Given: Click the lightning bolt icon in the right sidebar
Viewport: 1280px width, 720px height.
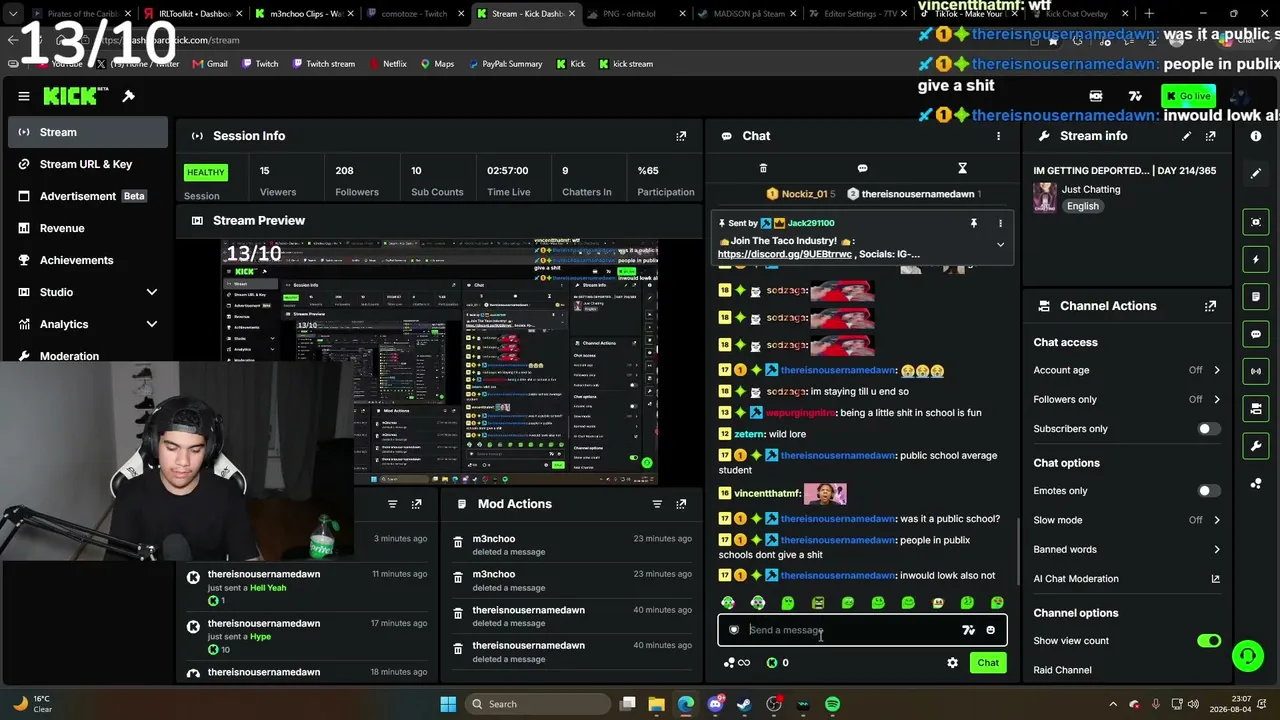Looking at the screenshot, I should pyautogui.click(x=1256, y=259).
